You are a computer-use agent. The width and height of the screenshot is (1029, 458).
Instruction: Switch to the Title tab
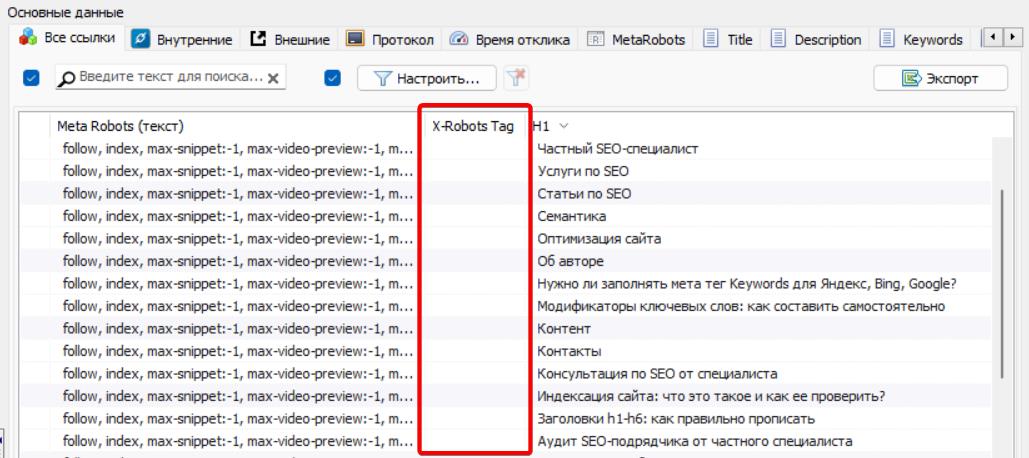tap(739, 39)
